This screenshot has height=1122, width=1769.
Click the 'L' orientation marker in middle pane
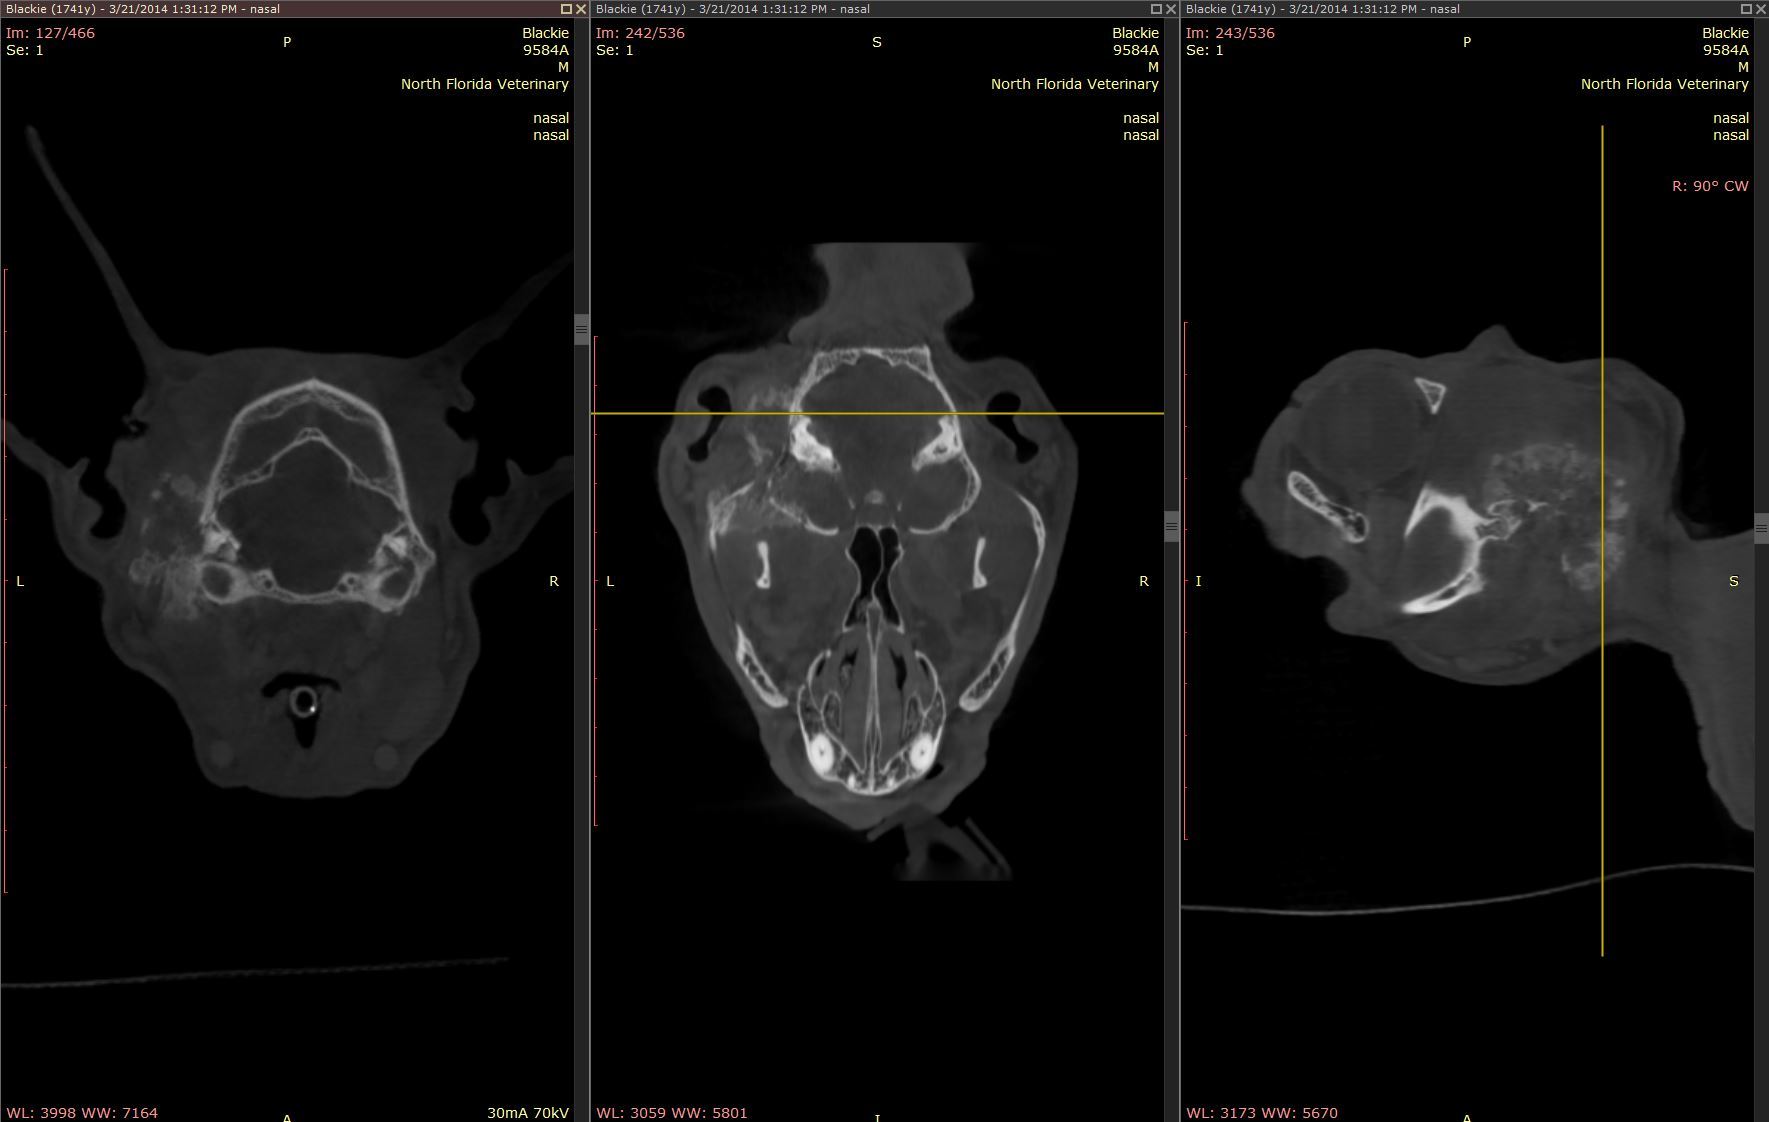(610, 581)
